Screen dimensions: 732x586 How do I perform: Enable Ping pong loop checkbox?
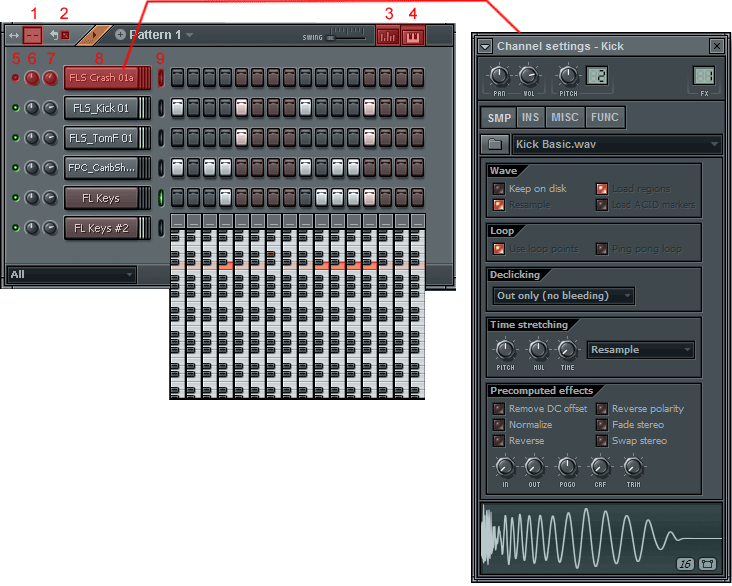tap(602, 249)
